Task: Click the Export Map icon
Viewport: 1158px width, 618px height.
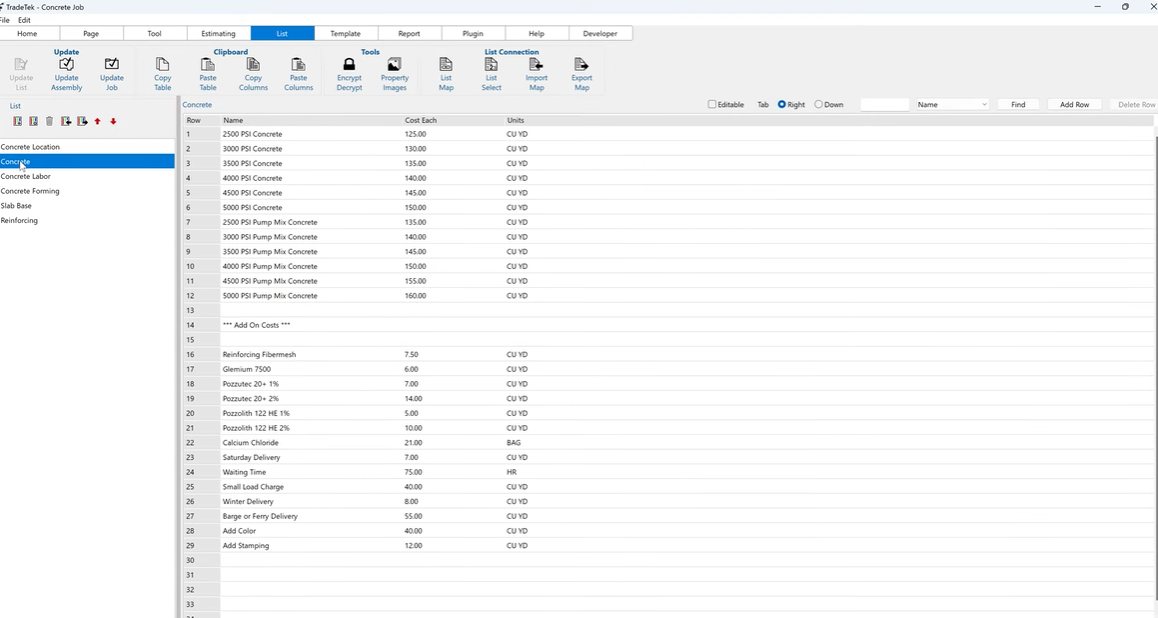Action: coord(581,70)
